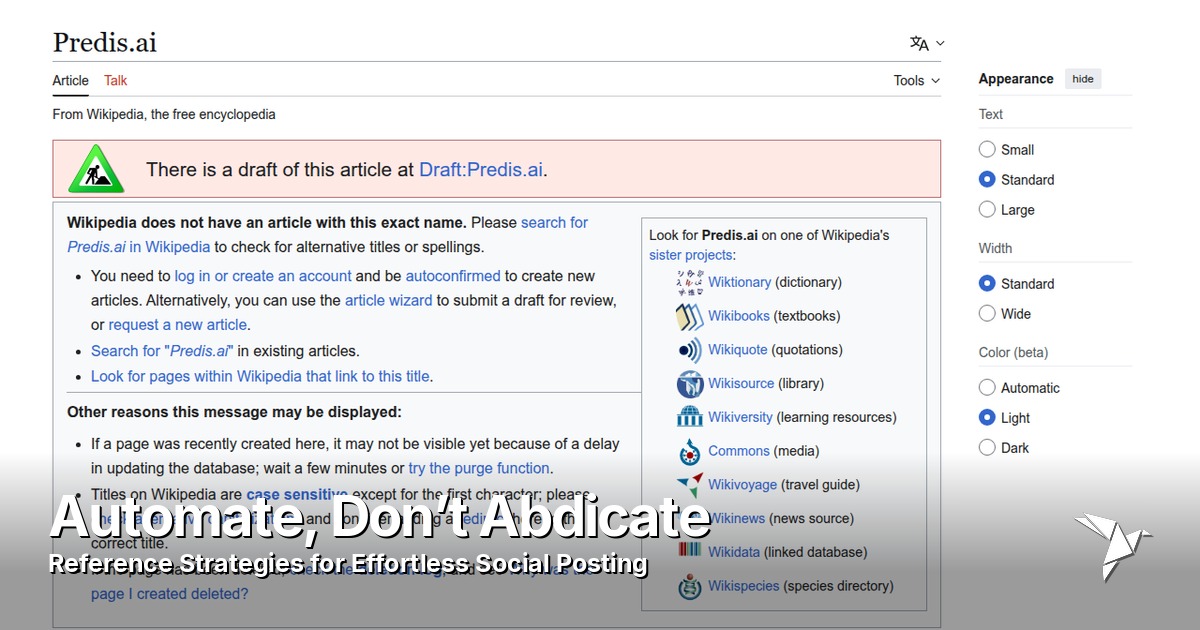This screenshot has height=630, width=1200.
Task: Open the Wiktionary dictionary link
Action: pyautogui.click(x=739, y=282)
